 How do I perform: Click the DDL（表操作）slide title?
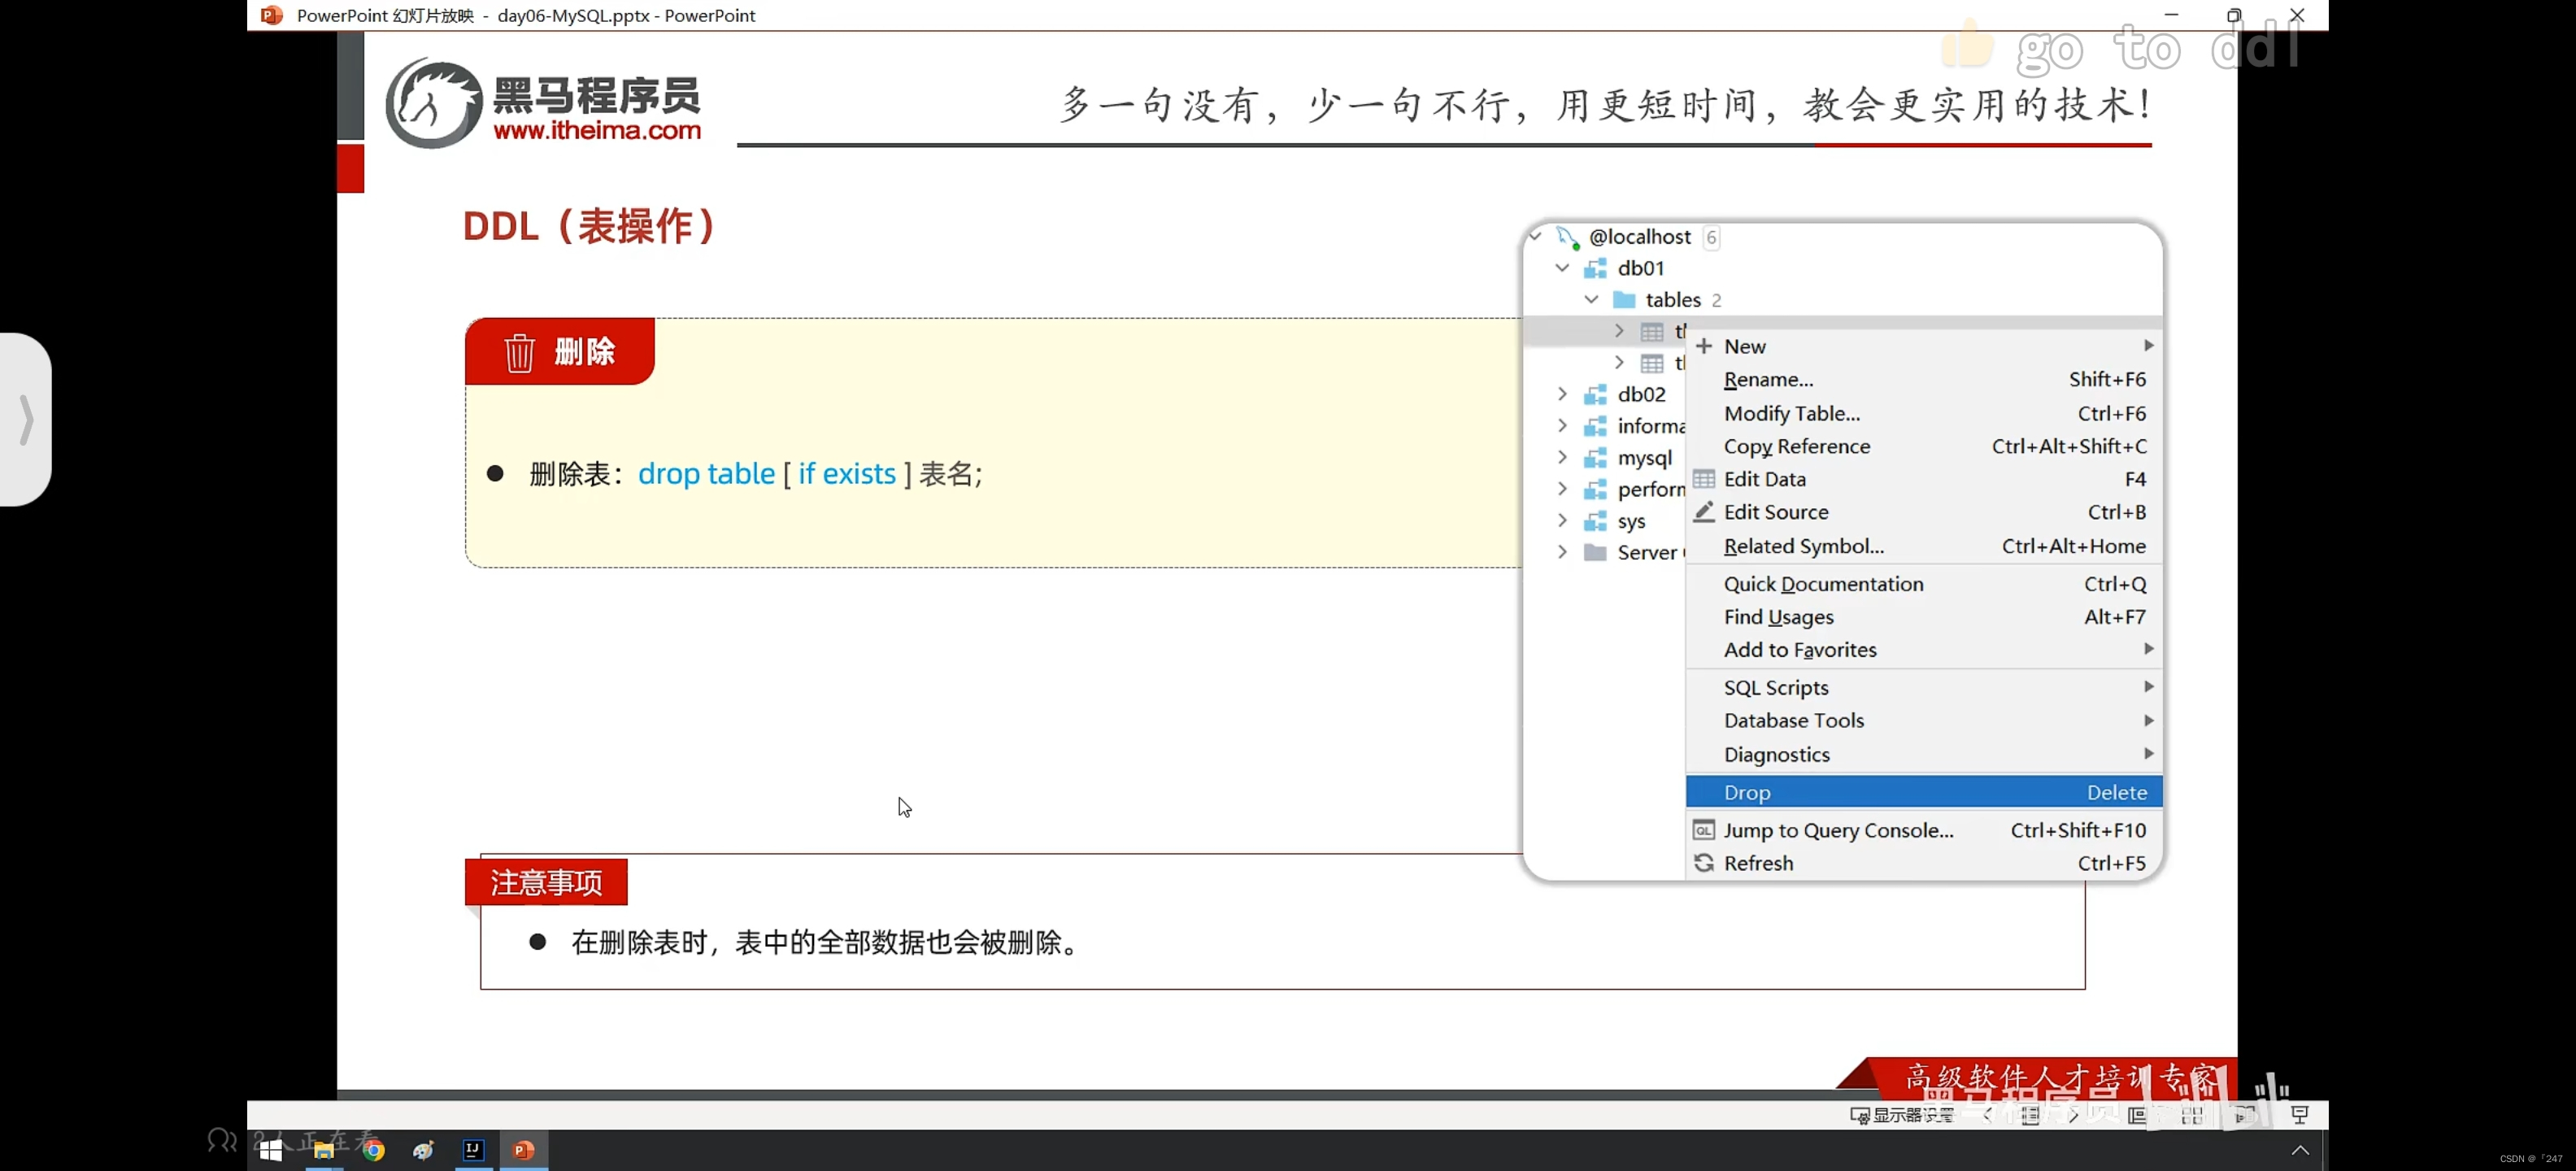[589, 226]
